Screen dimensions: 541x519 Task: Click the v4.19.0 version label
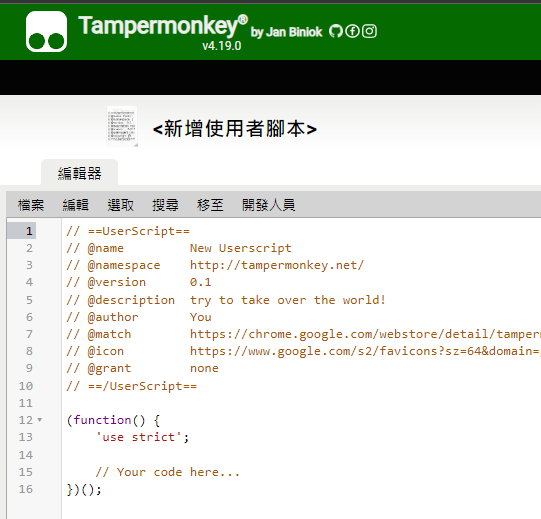pyautogui.click(x=222, y=46)
